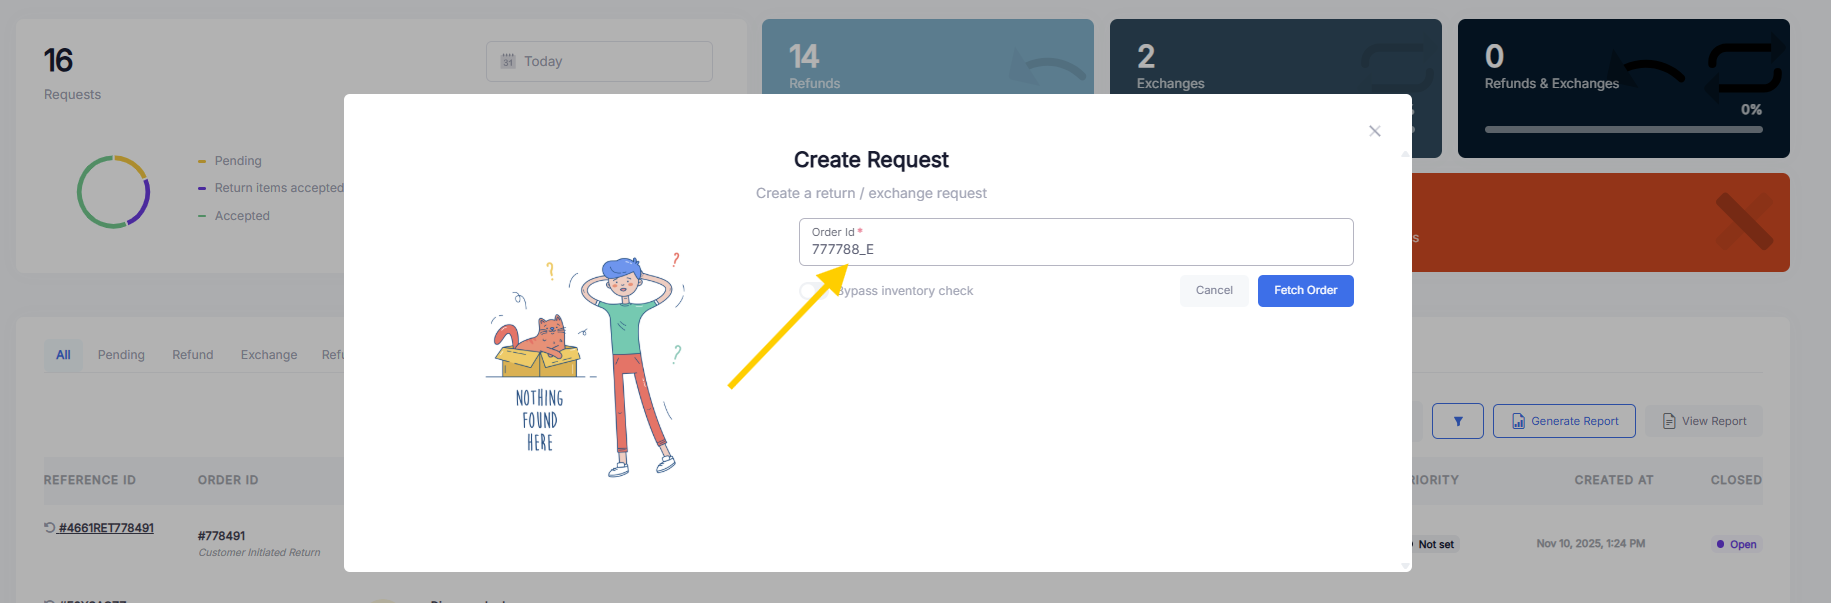Click the report icon in Generate Report

tap(1518, 421)
